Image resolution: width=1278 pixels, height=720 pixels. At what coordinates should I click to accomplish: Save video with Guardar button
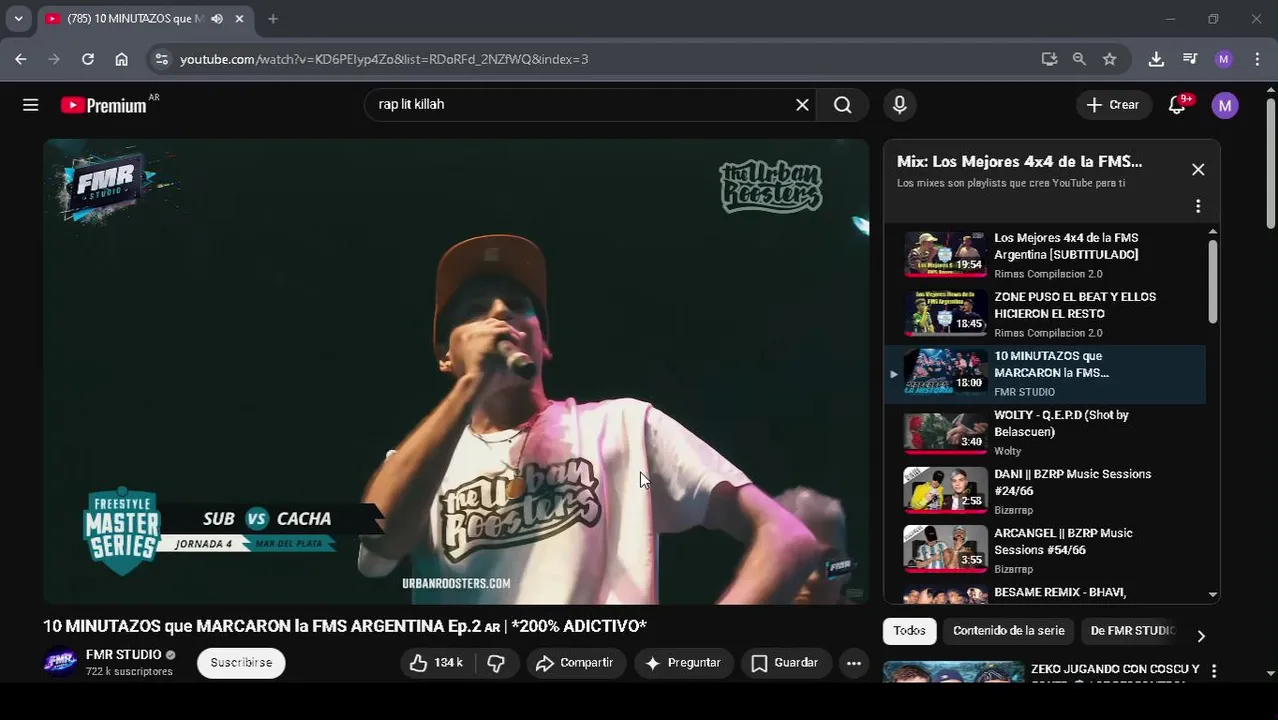[x=785, y=663]
